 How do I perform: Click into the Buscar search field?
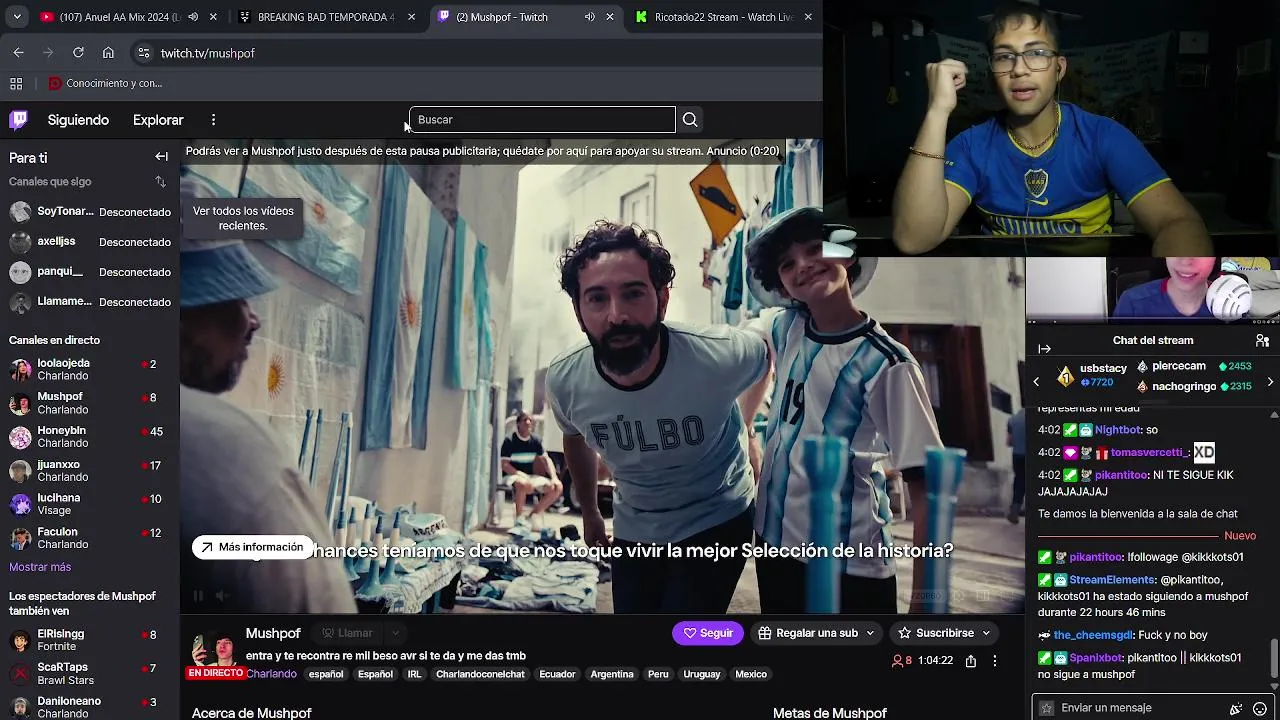point(542,120)
